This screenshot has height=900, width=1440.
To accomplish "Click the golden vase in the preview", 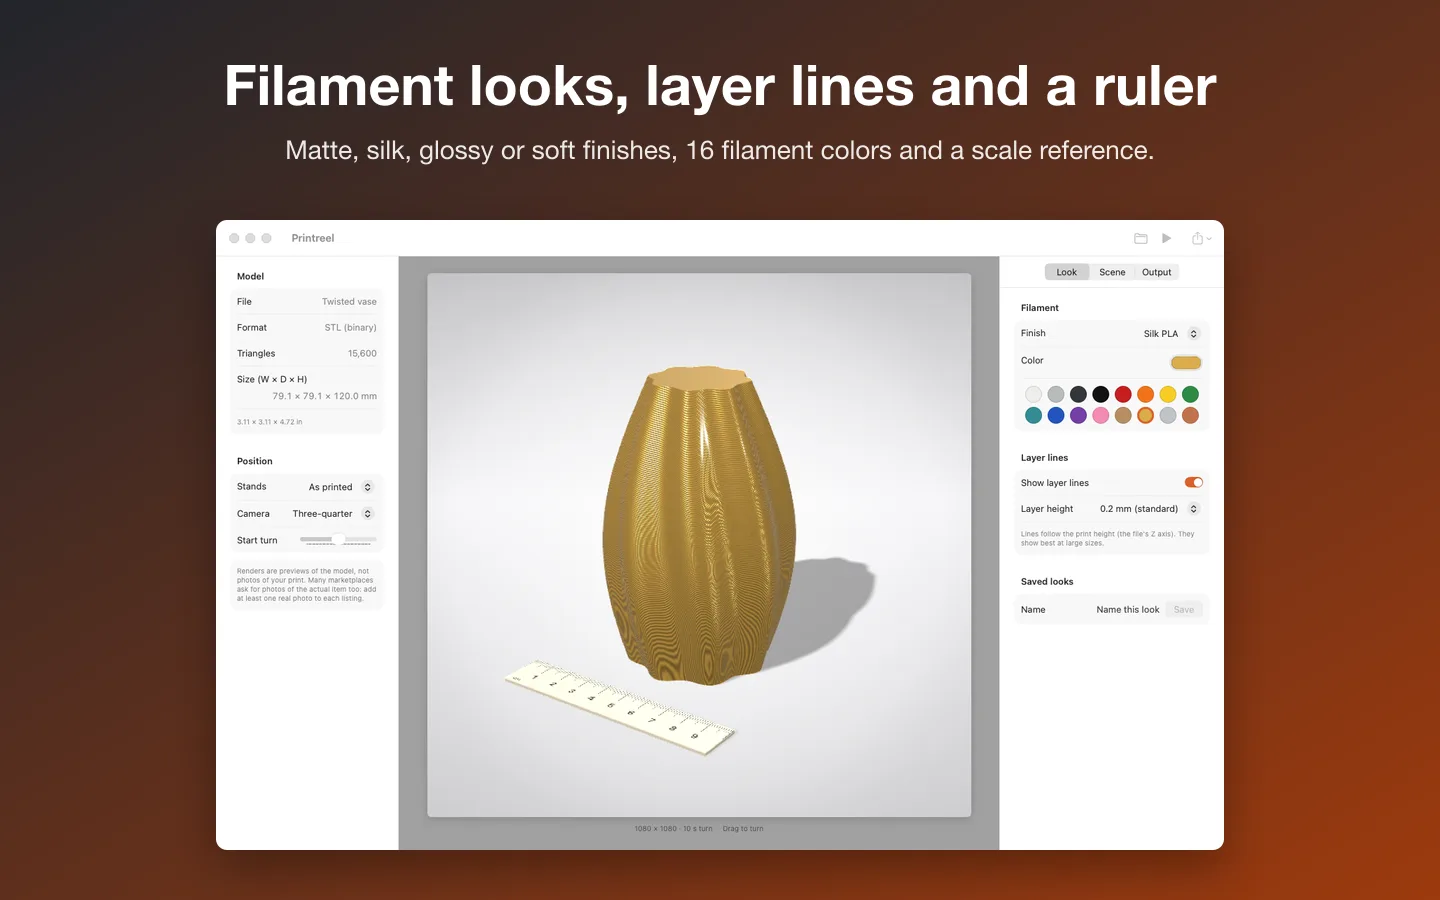I will [699, 525].
